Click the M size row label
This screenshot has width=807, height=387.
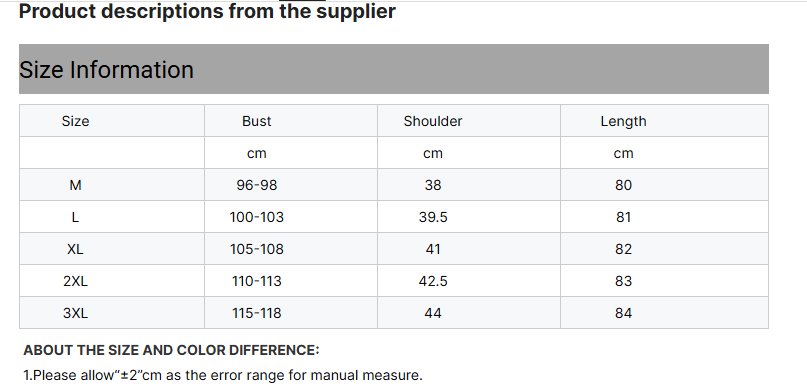coord(75,185)
